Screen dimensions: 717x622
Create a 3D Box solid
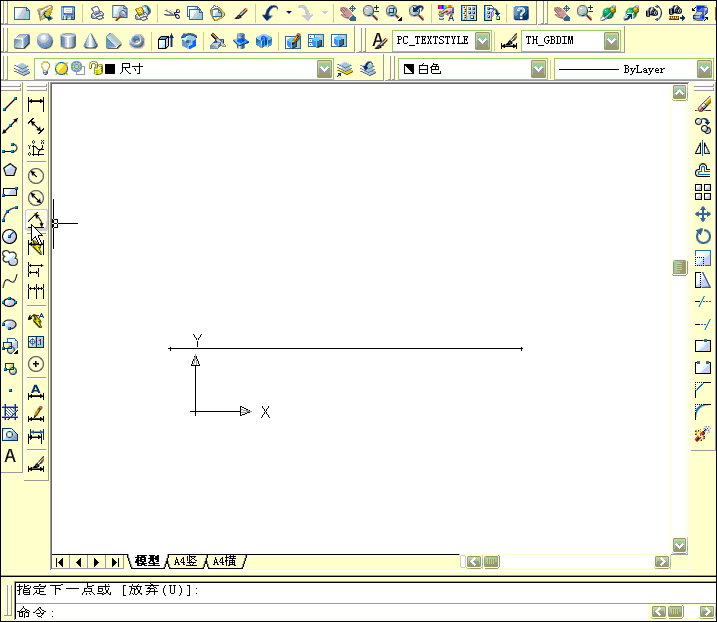tap(22, 41)
